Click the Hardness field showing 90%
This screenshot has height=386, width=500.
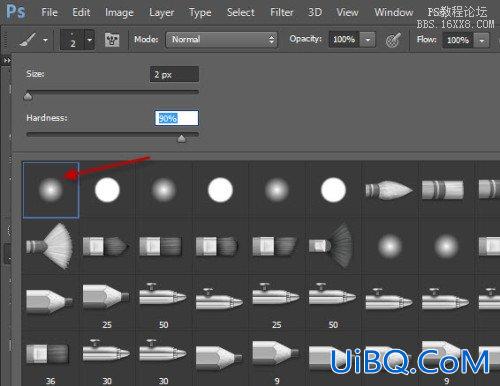coord(177,118)
